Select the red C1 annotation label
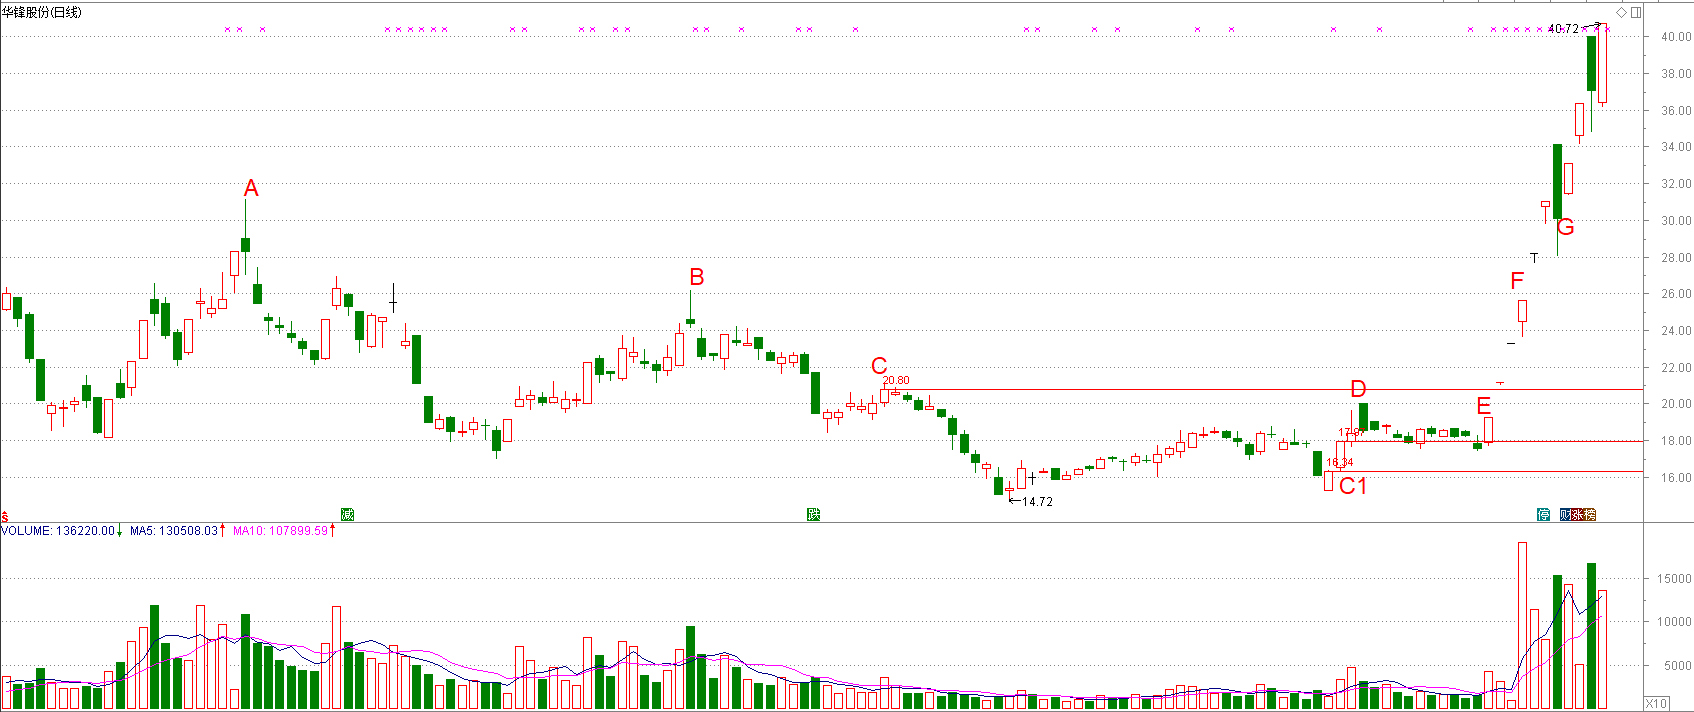 coord(1352,486)
